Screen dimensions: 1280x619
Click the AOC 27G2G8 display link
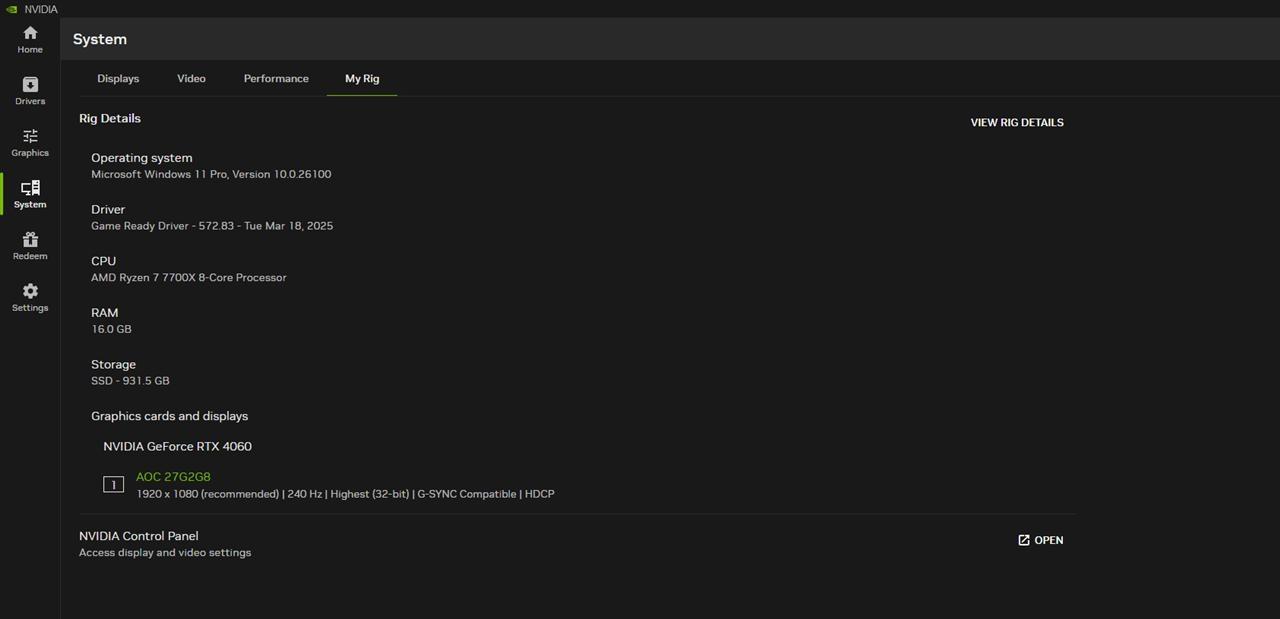click(173, 477)
